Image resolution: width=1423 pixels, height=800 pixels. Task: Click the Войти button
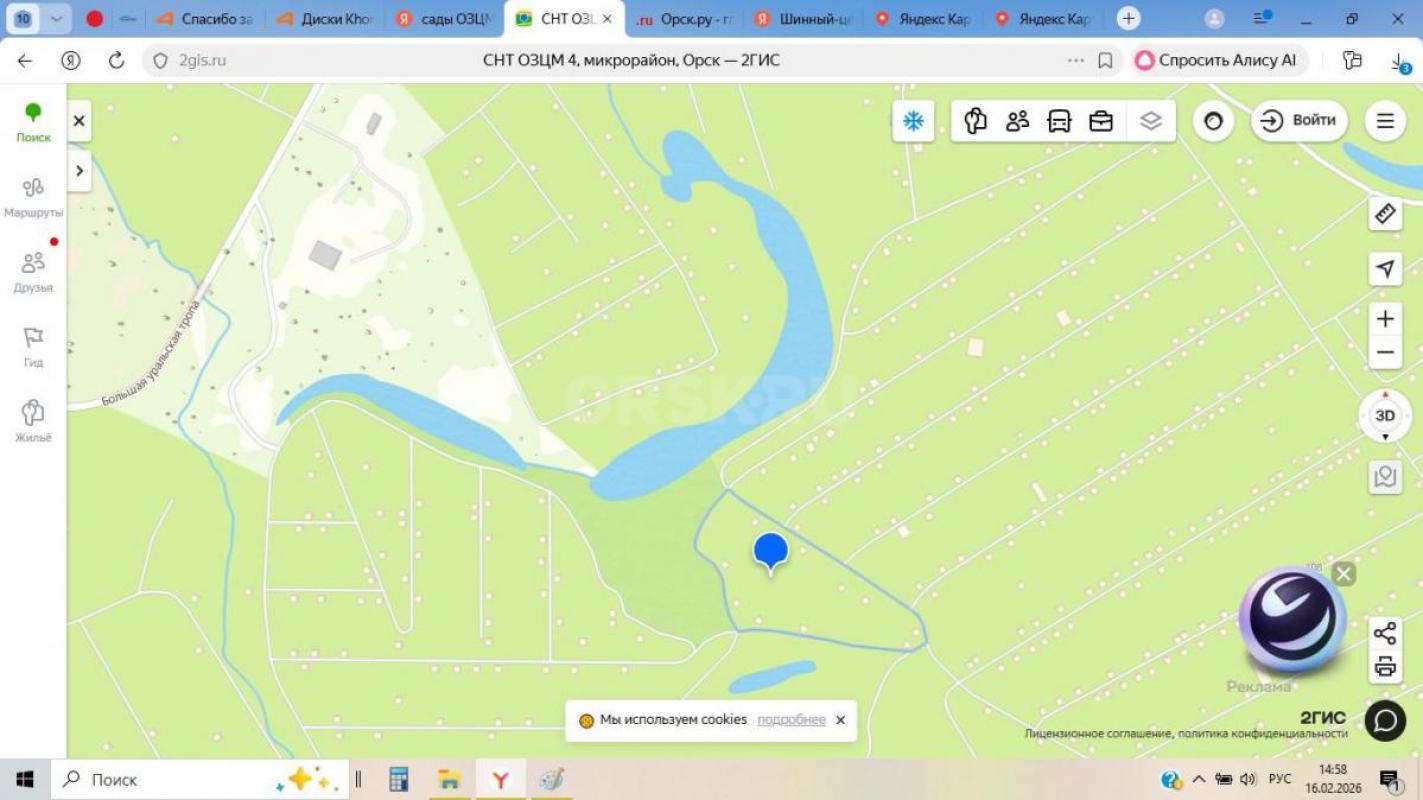tap(1298, 120)
